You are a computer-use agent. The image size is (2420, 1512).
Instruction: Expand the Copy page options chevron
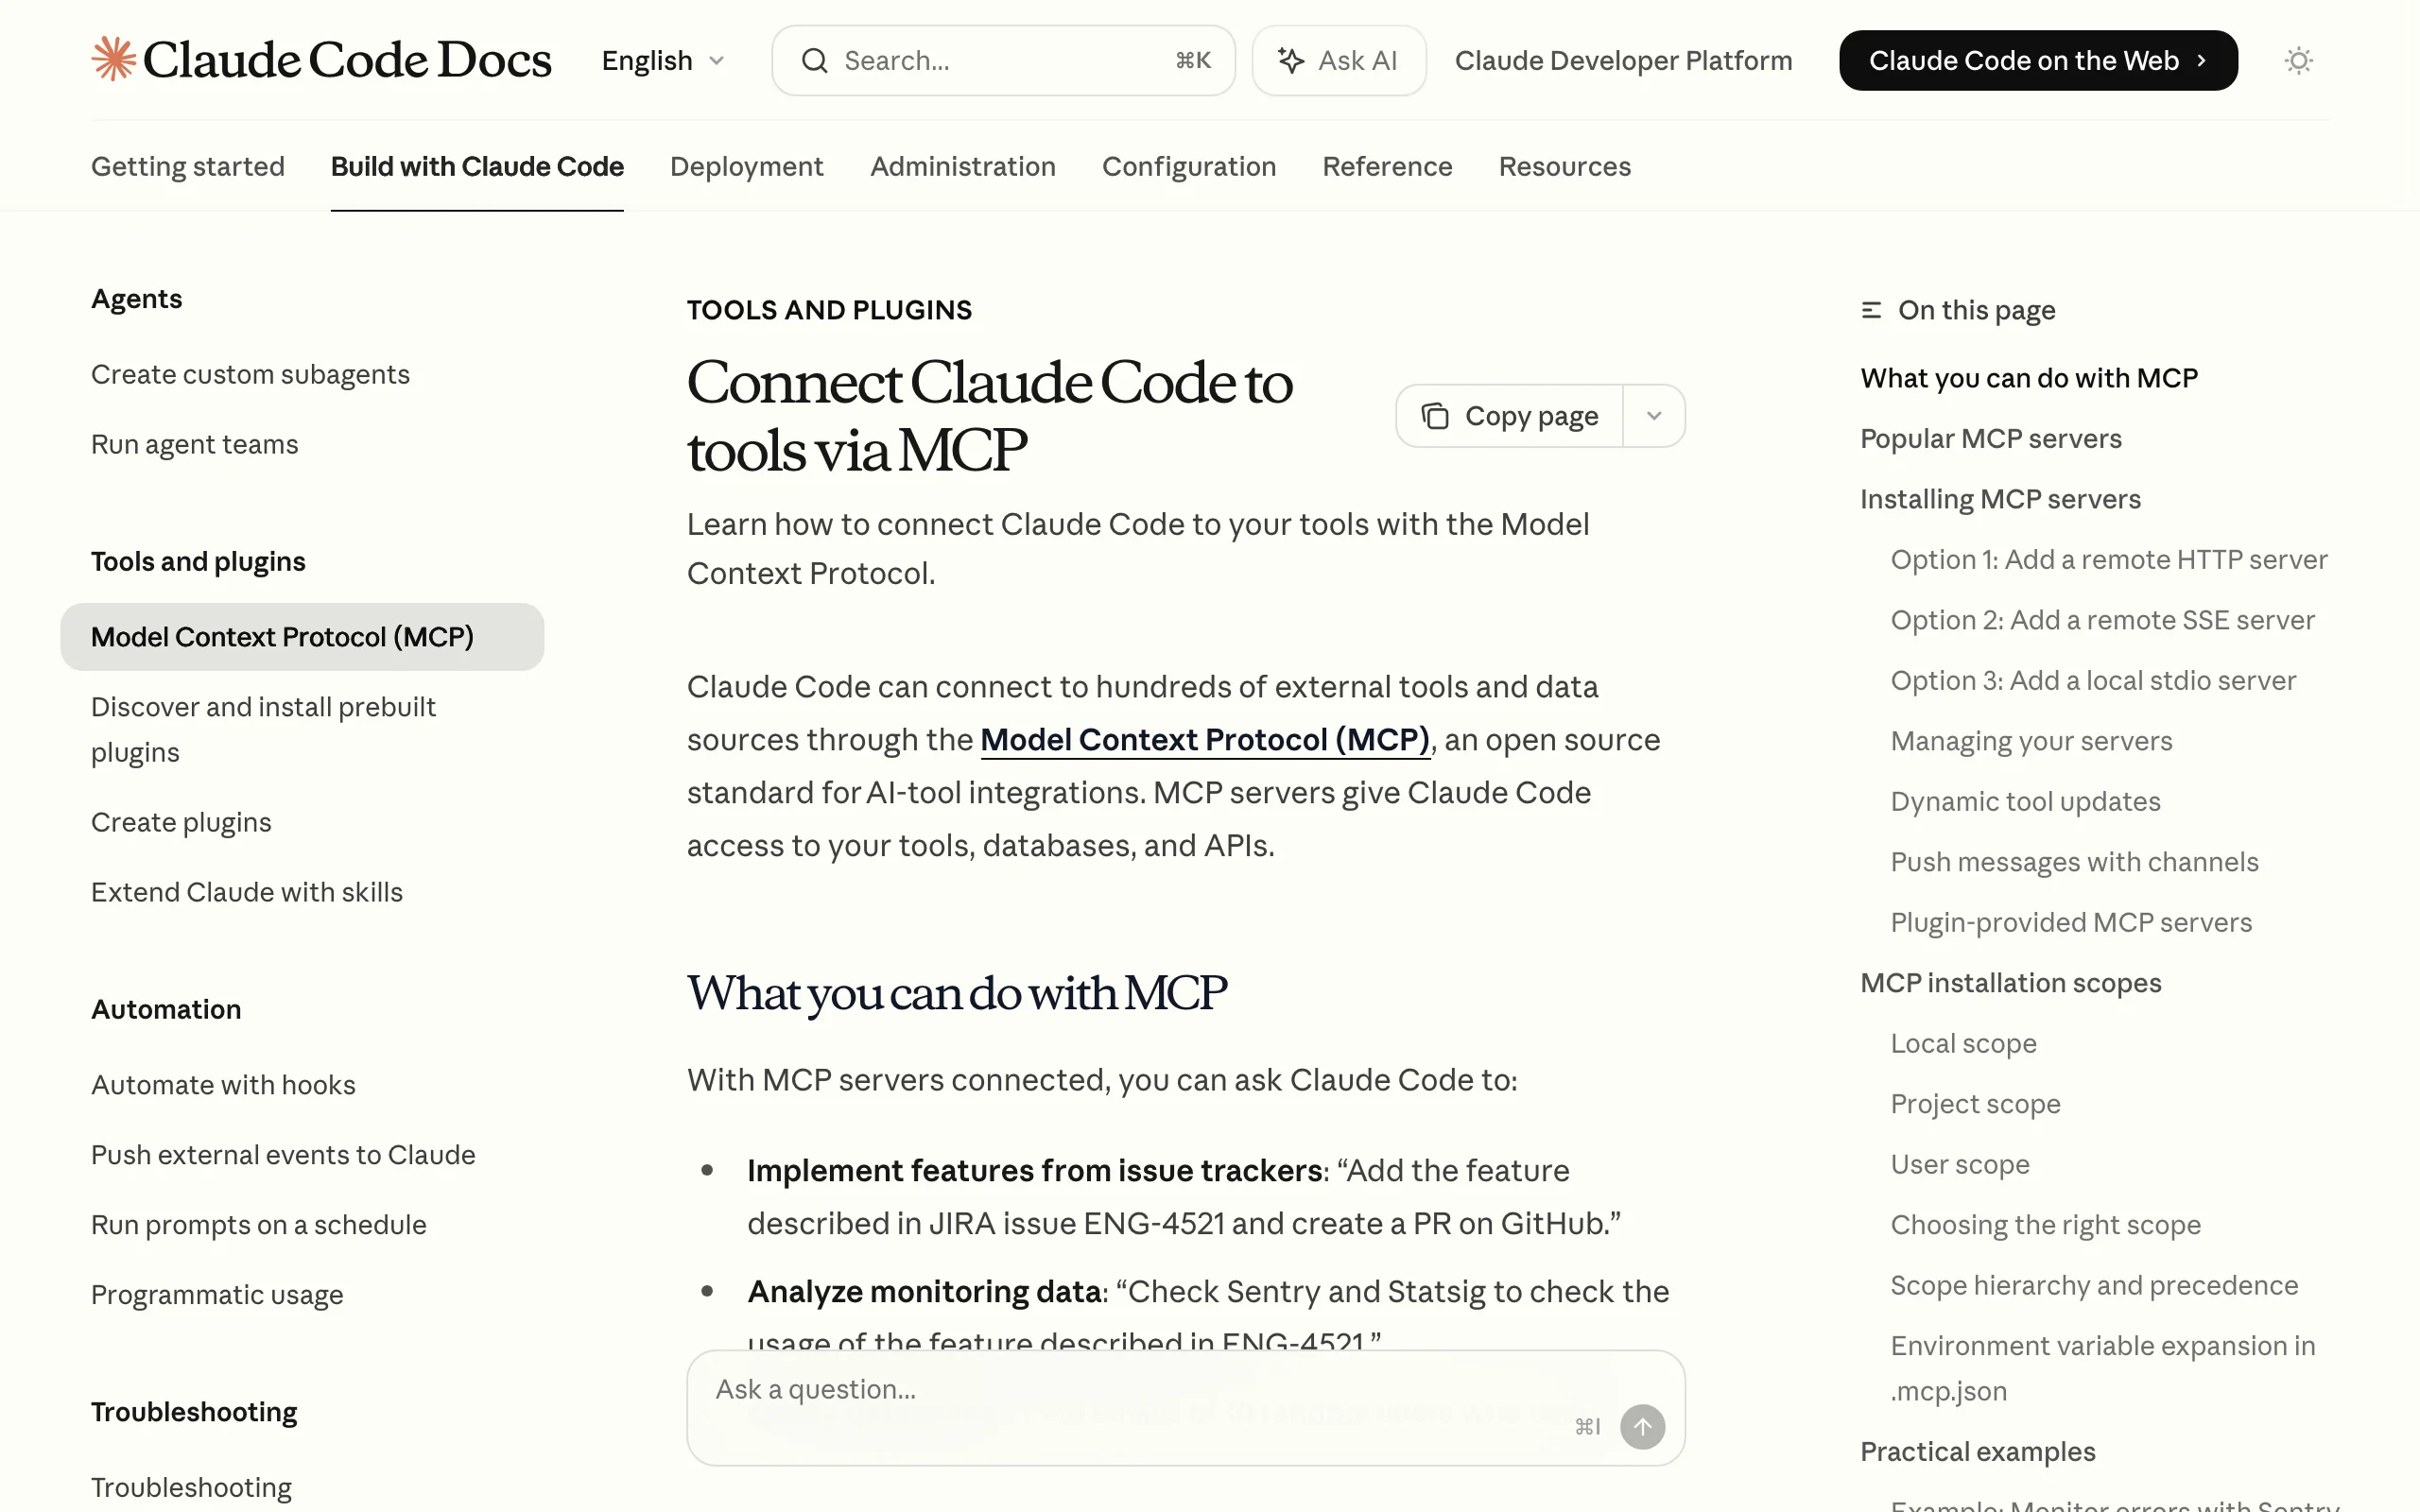click(x=1654, y=416)
